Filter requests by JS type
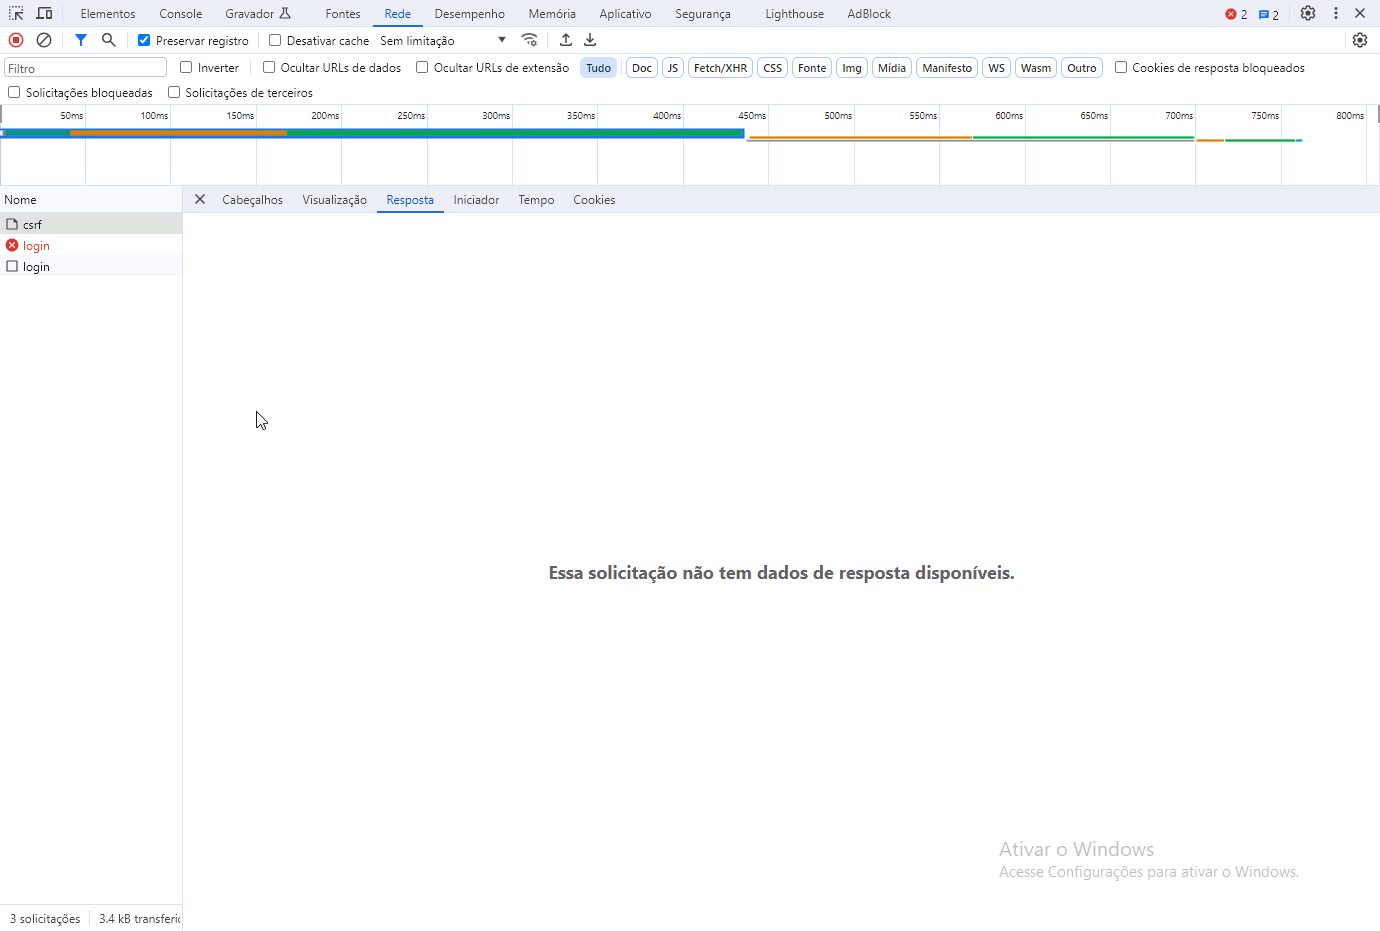This screenshot has width=1380, height=931. click(673, 68)
